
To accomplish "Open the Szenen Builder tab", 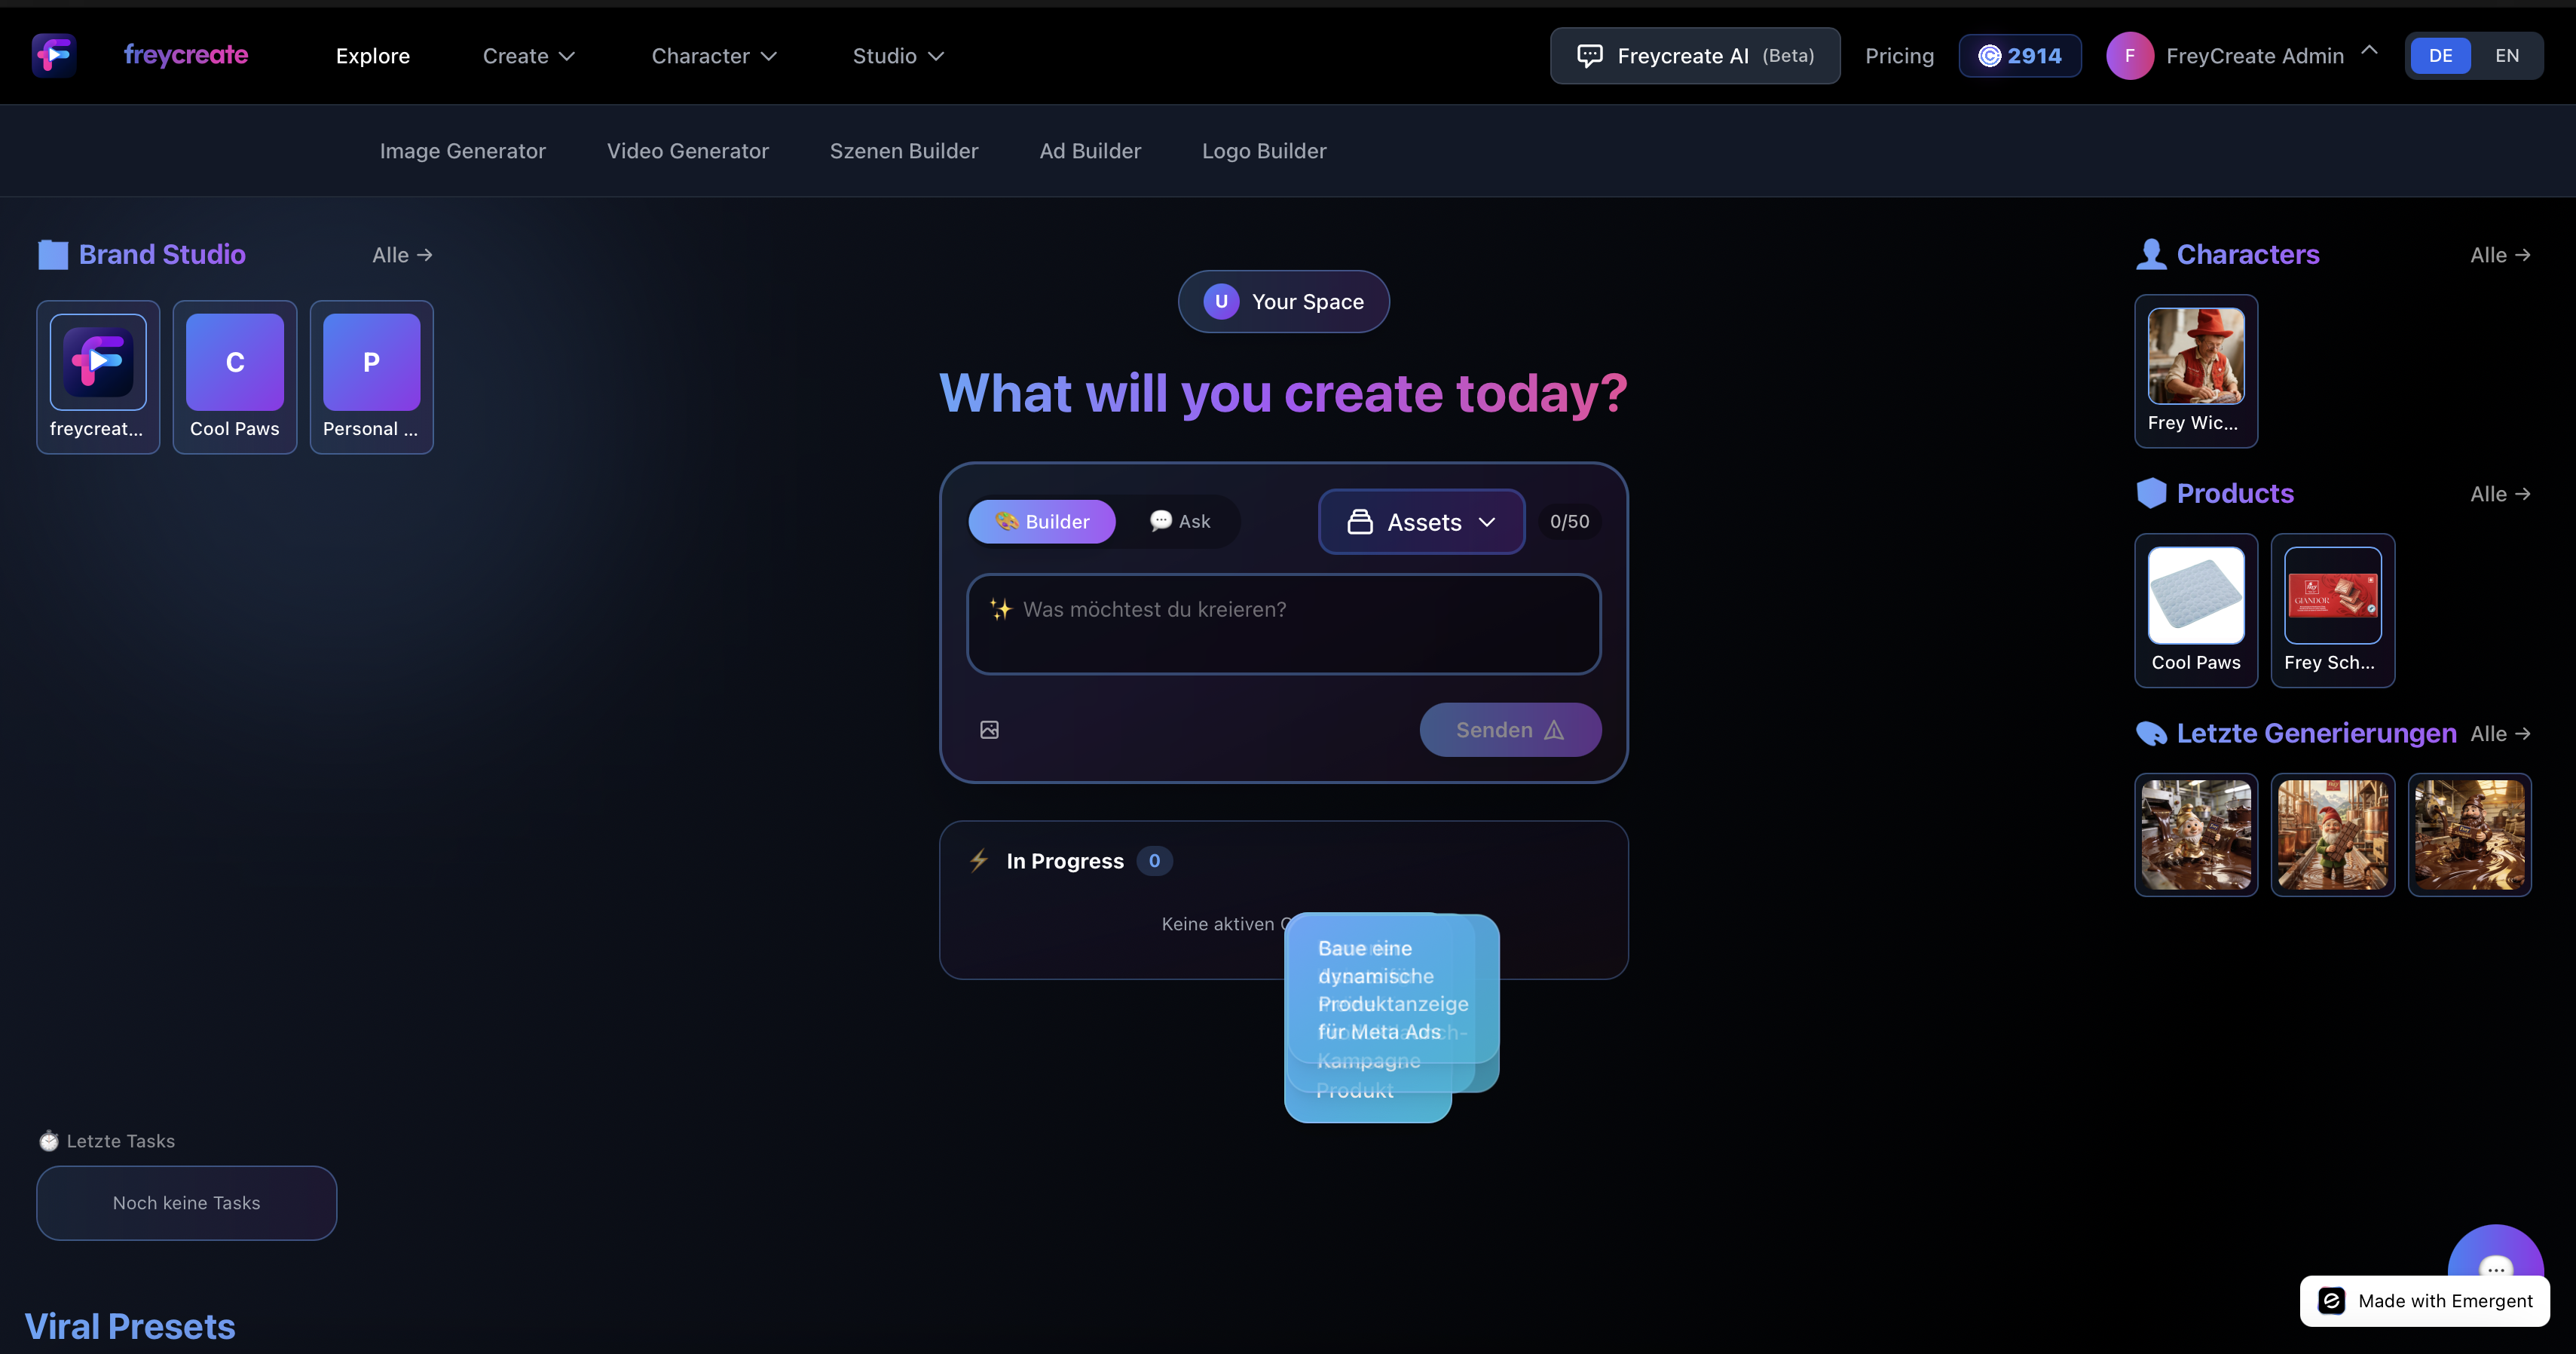I will point(904,151).
